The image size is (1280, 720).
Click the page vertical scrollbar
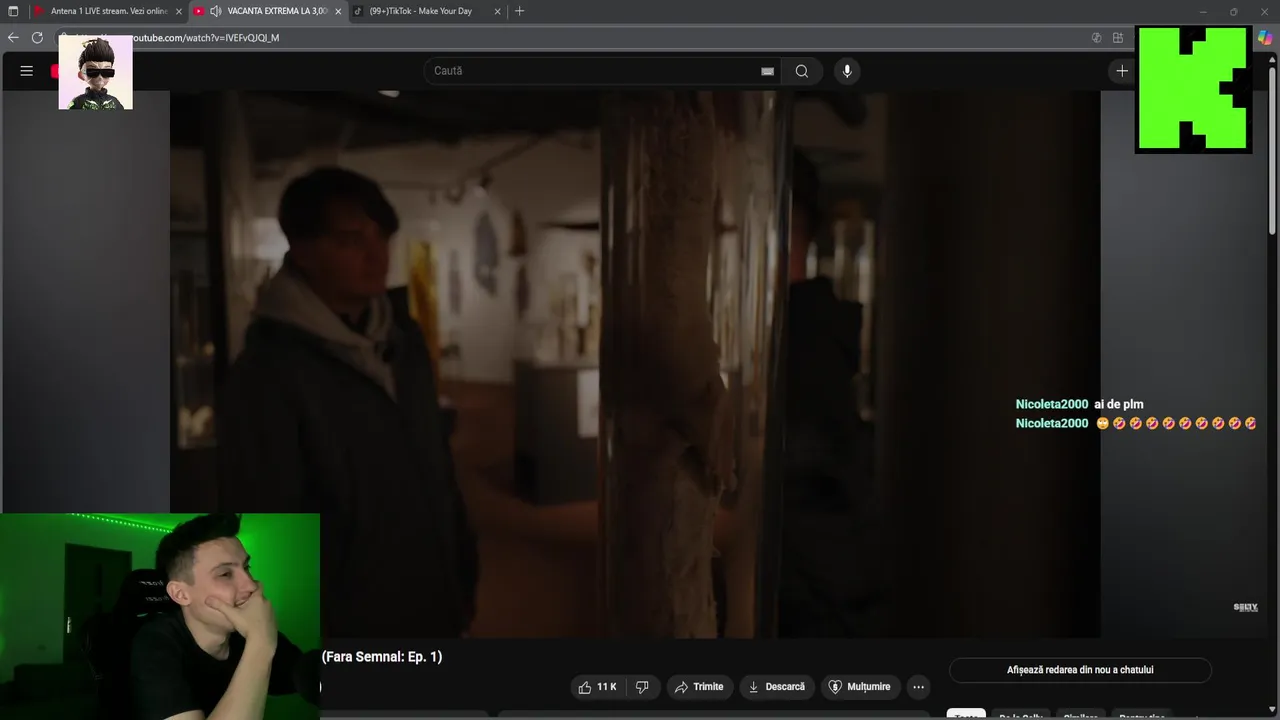tap(1273, 150)
